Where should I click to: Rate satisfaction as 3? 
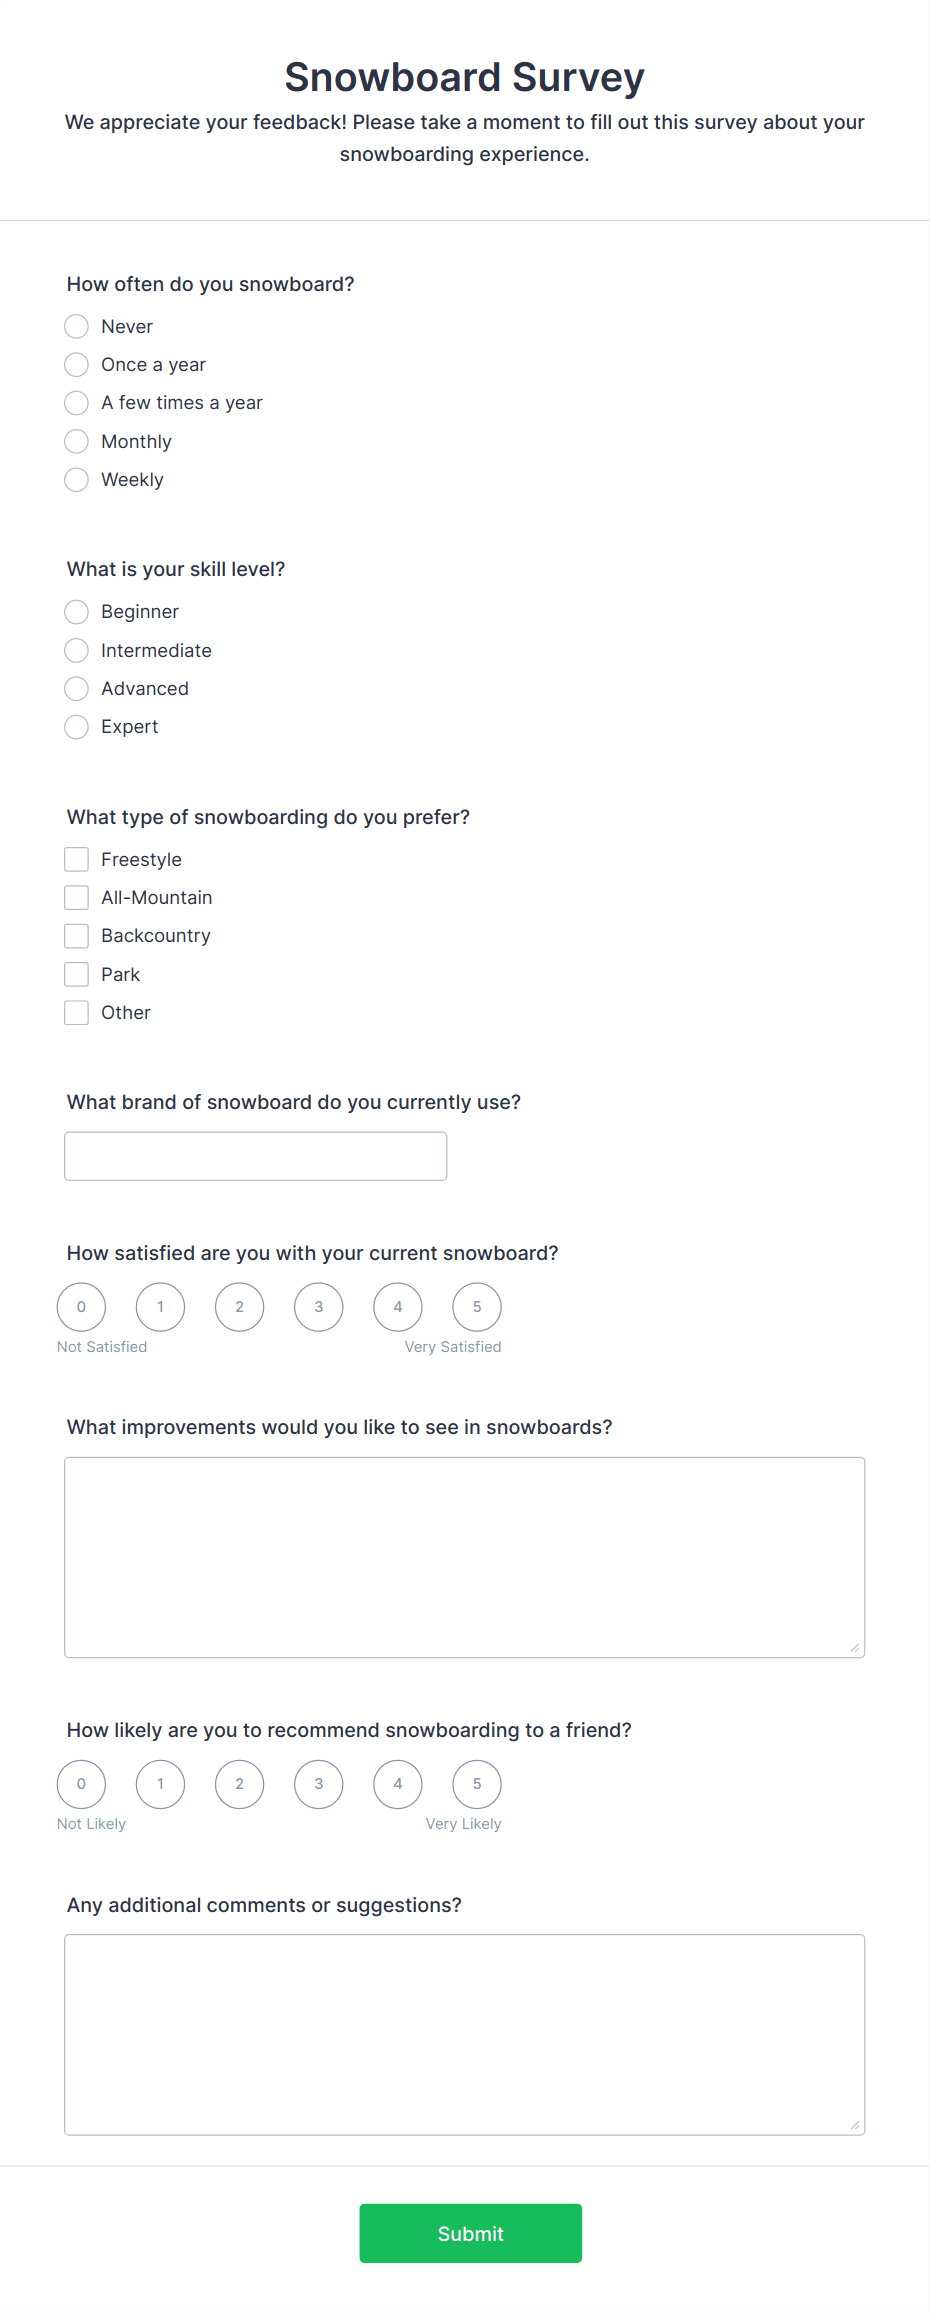(x=318, y=1306)
